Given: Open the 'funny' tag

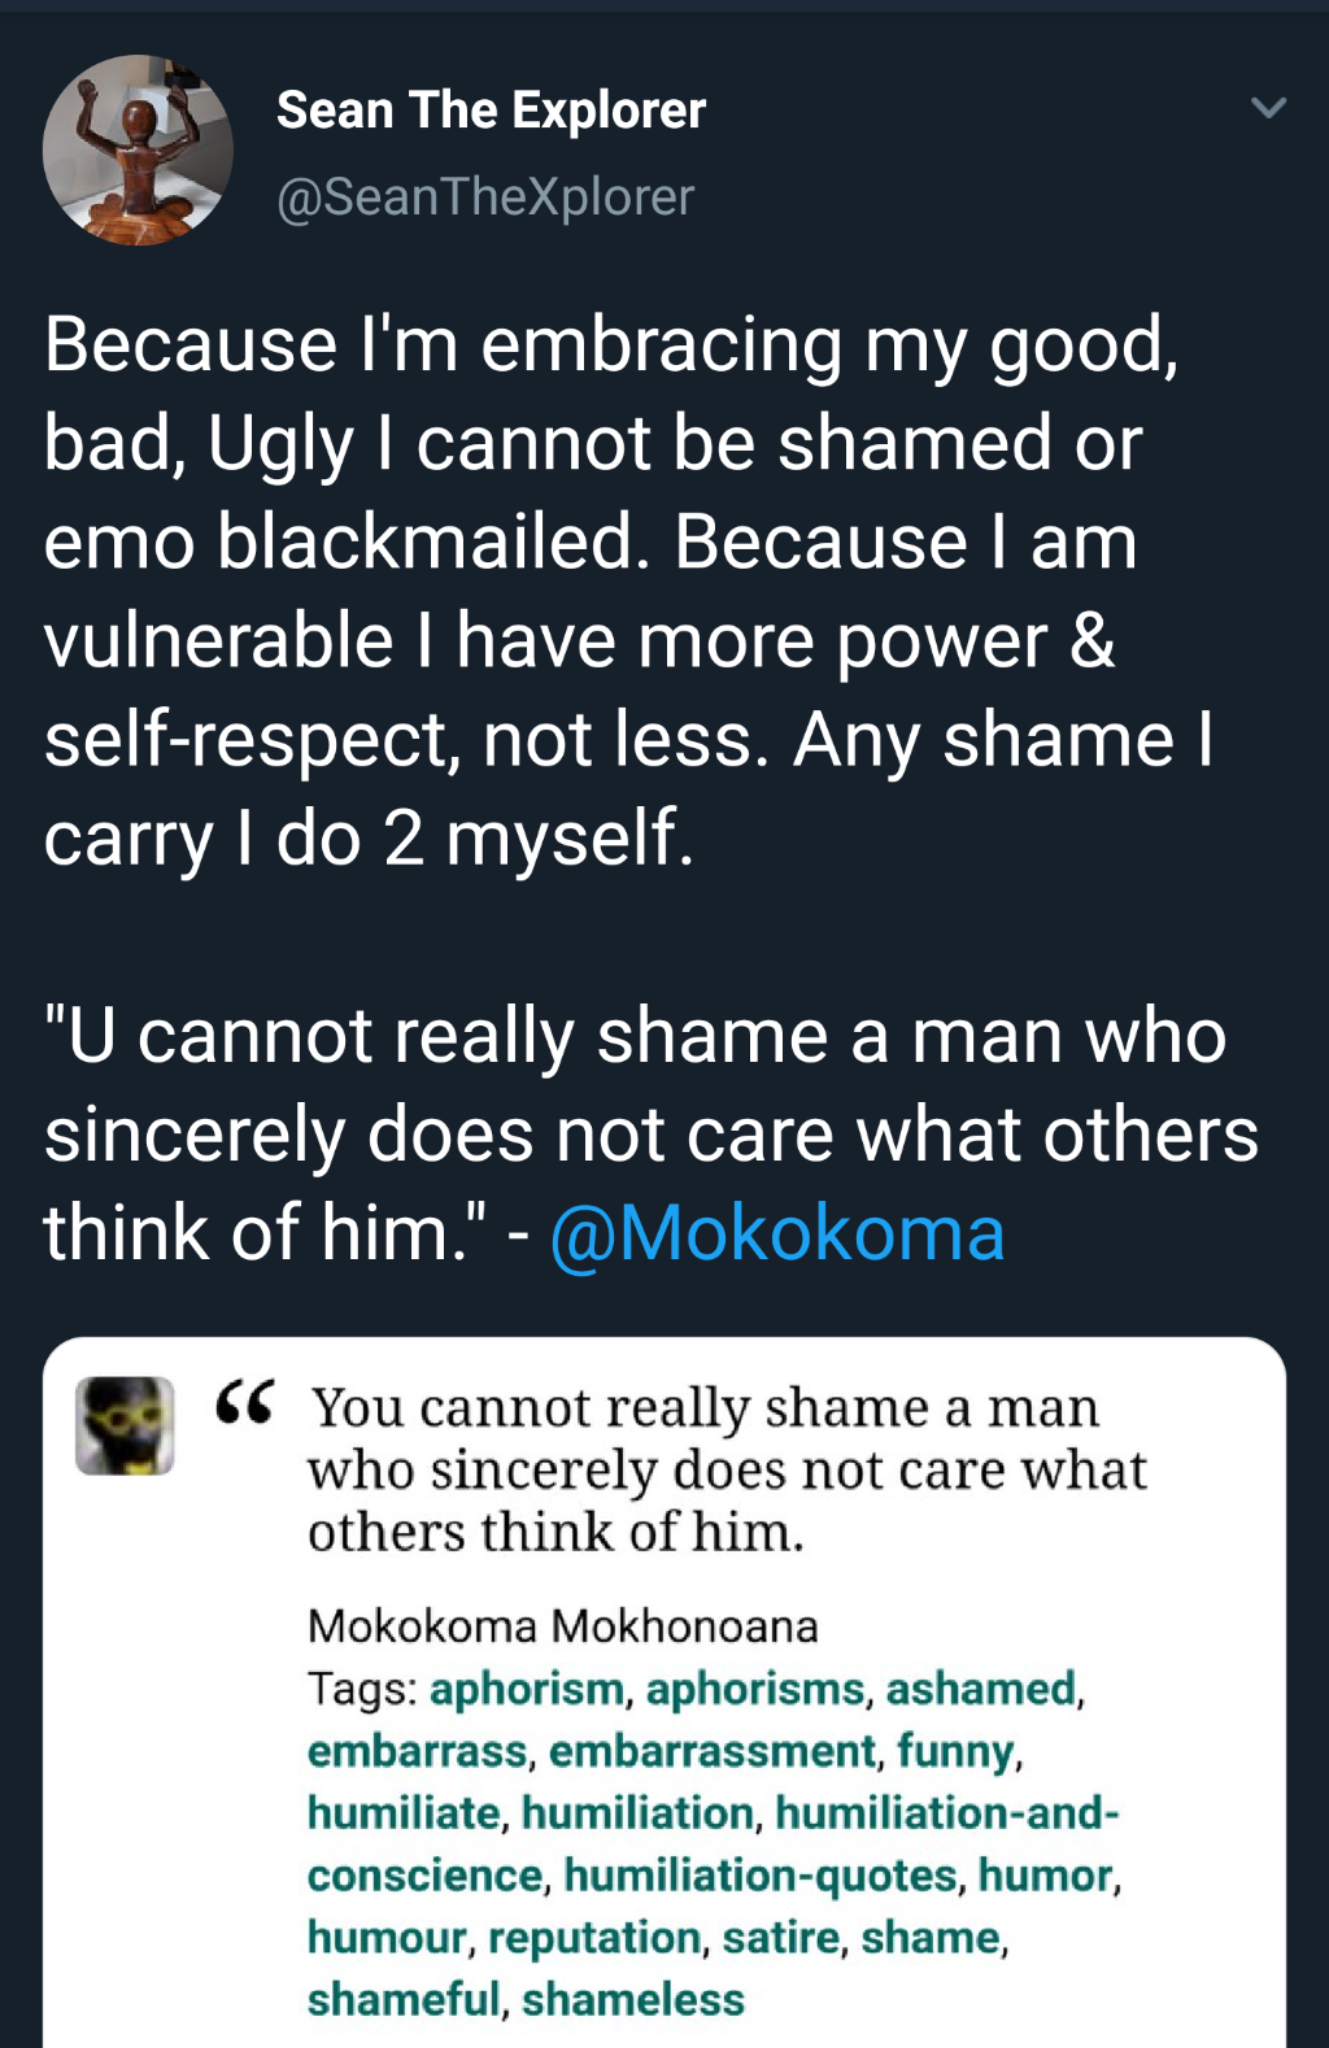Looking at the screenshot, I should pos(955,1751).
